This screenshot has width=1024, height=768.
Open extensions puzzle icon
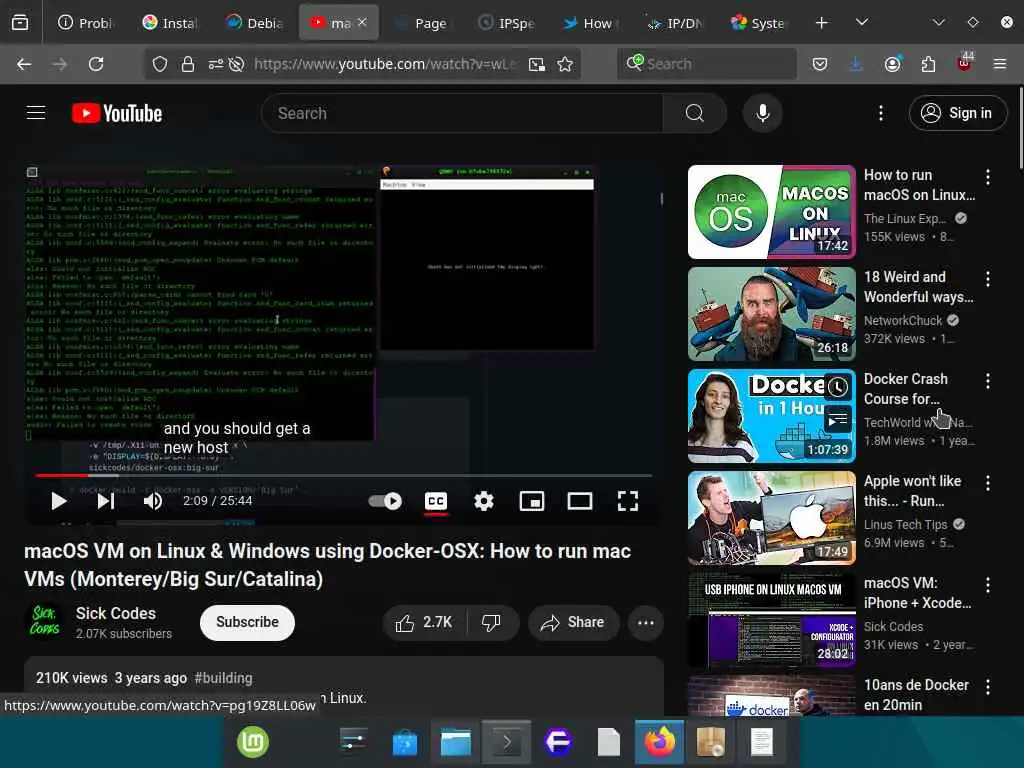(x=928, y=64)
